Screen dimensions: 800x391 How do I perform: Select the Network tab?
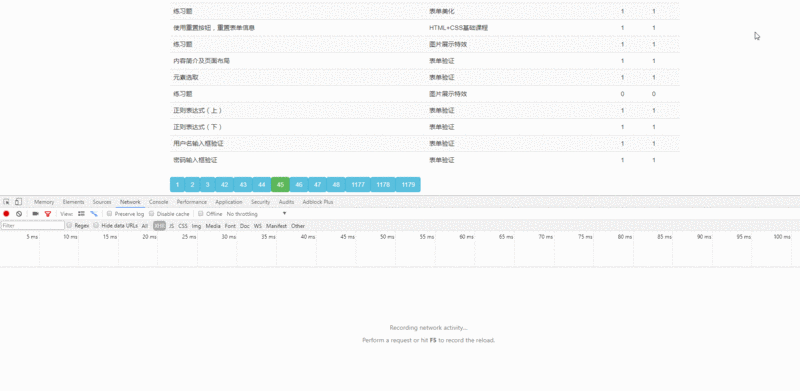click(x=130, y=202)
